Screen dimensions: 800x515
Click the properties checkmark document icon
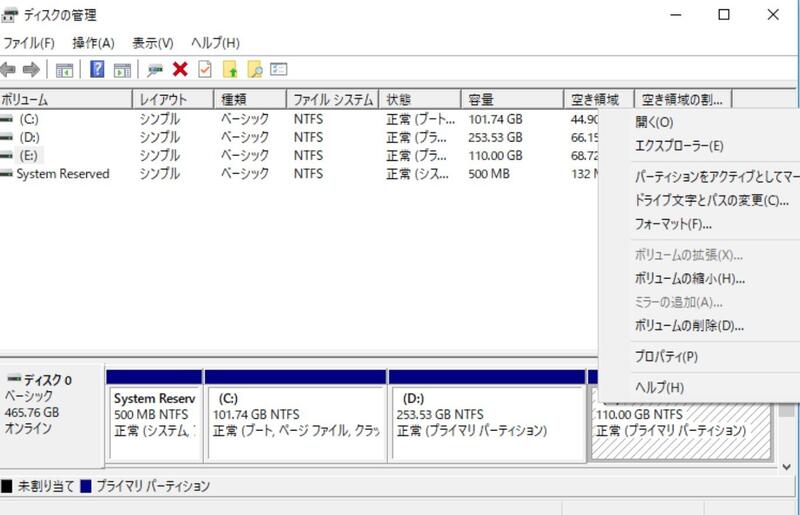[205, 69]
